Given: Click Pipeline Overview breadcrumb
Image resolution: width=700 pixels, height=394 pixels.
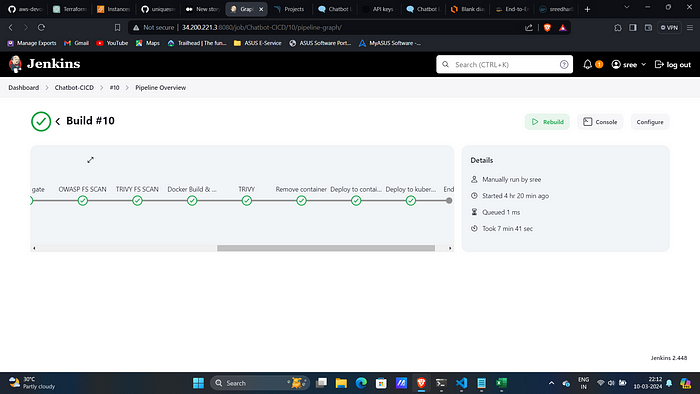Looking at the screenshot, I should pyautogui.click(x=161, y=87).
